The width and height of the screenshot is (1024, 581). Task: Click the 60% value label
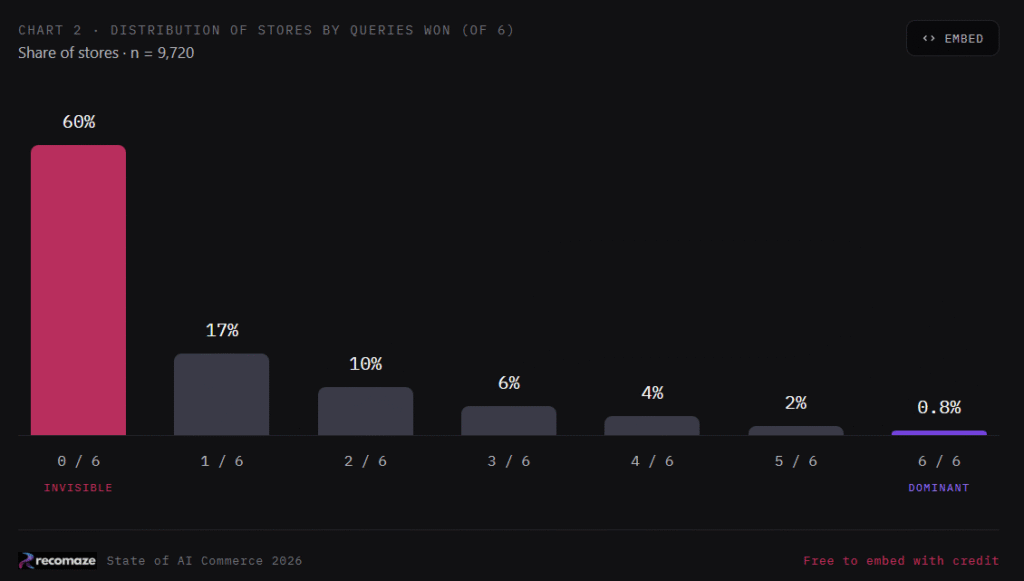[x=78, y=122]
